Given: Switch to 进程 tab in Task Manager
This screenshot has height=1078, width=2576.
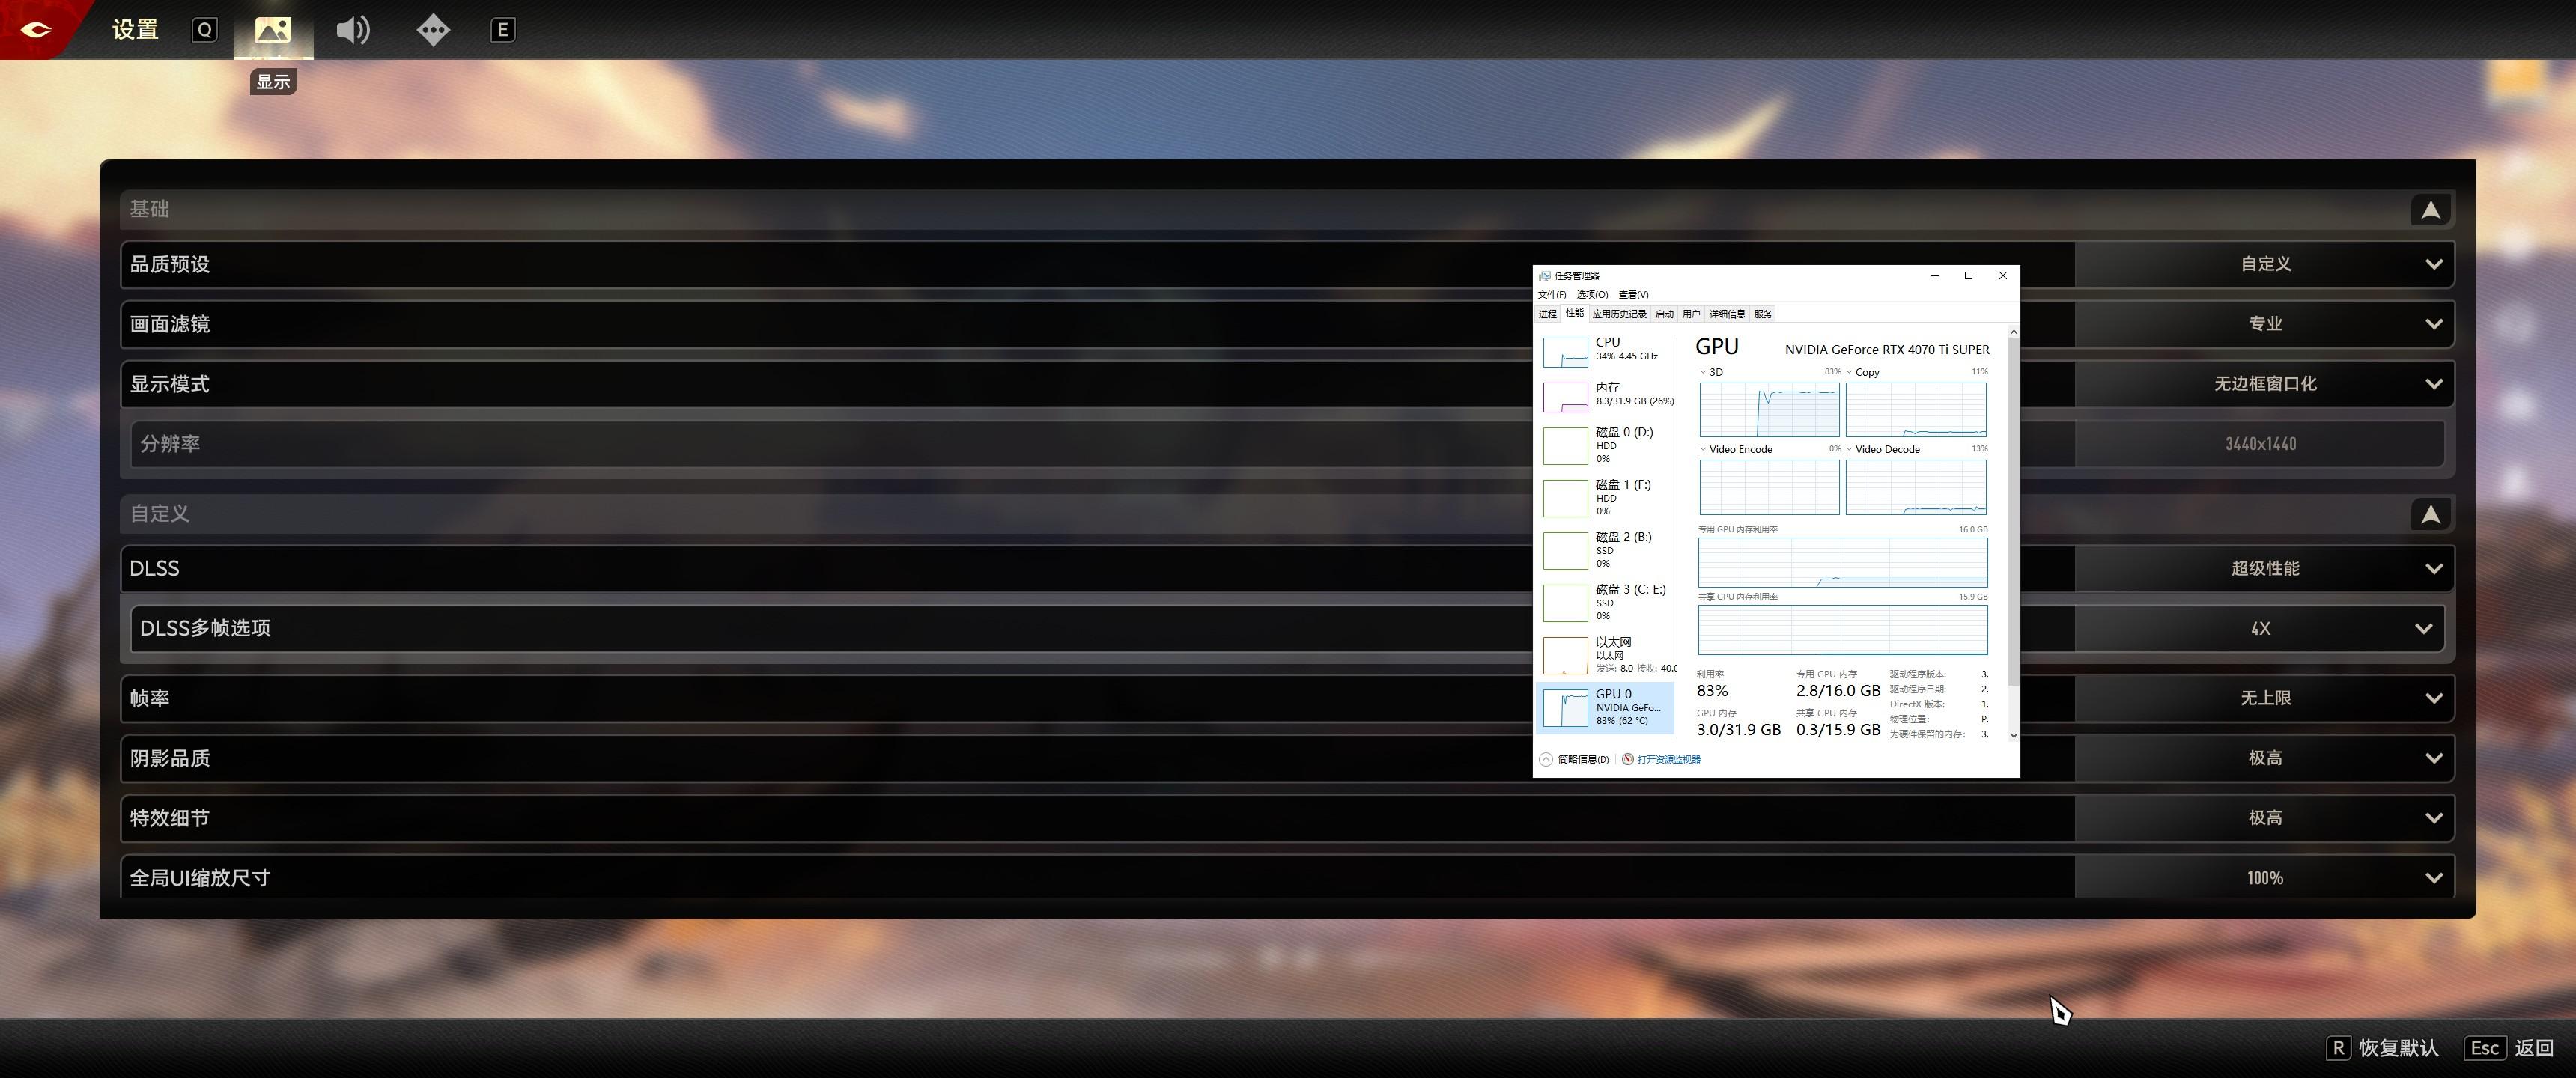Looking at the screenshot, I should (x=1547, y=314).
